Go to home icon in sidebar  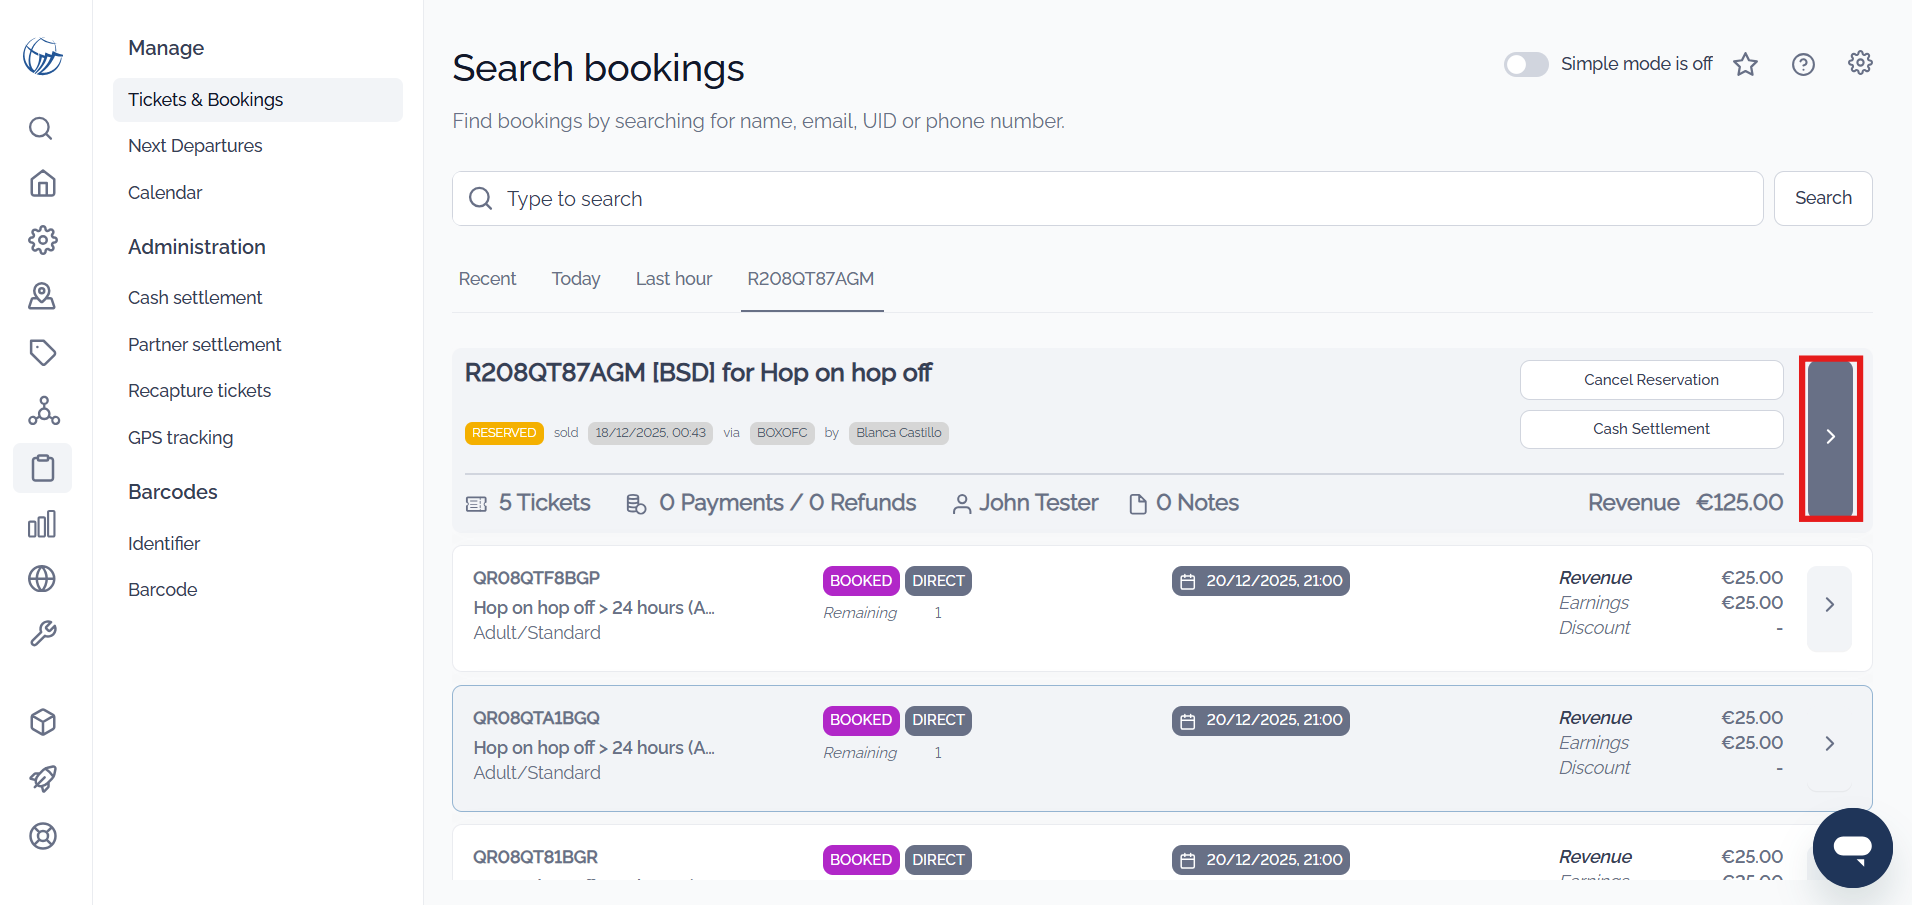click(x=42, y=183)
